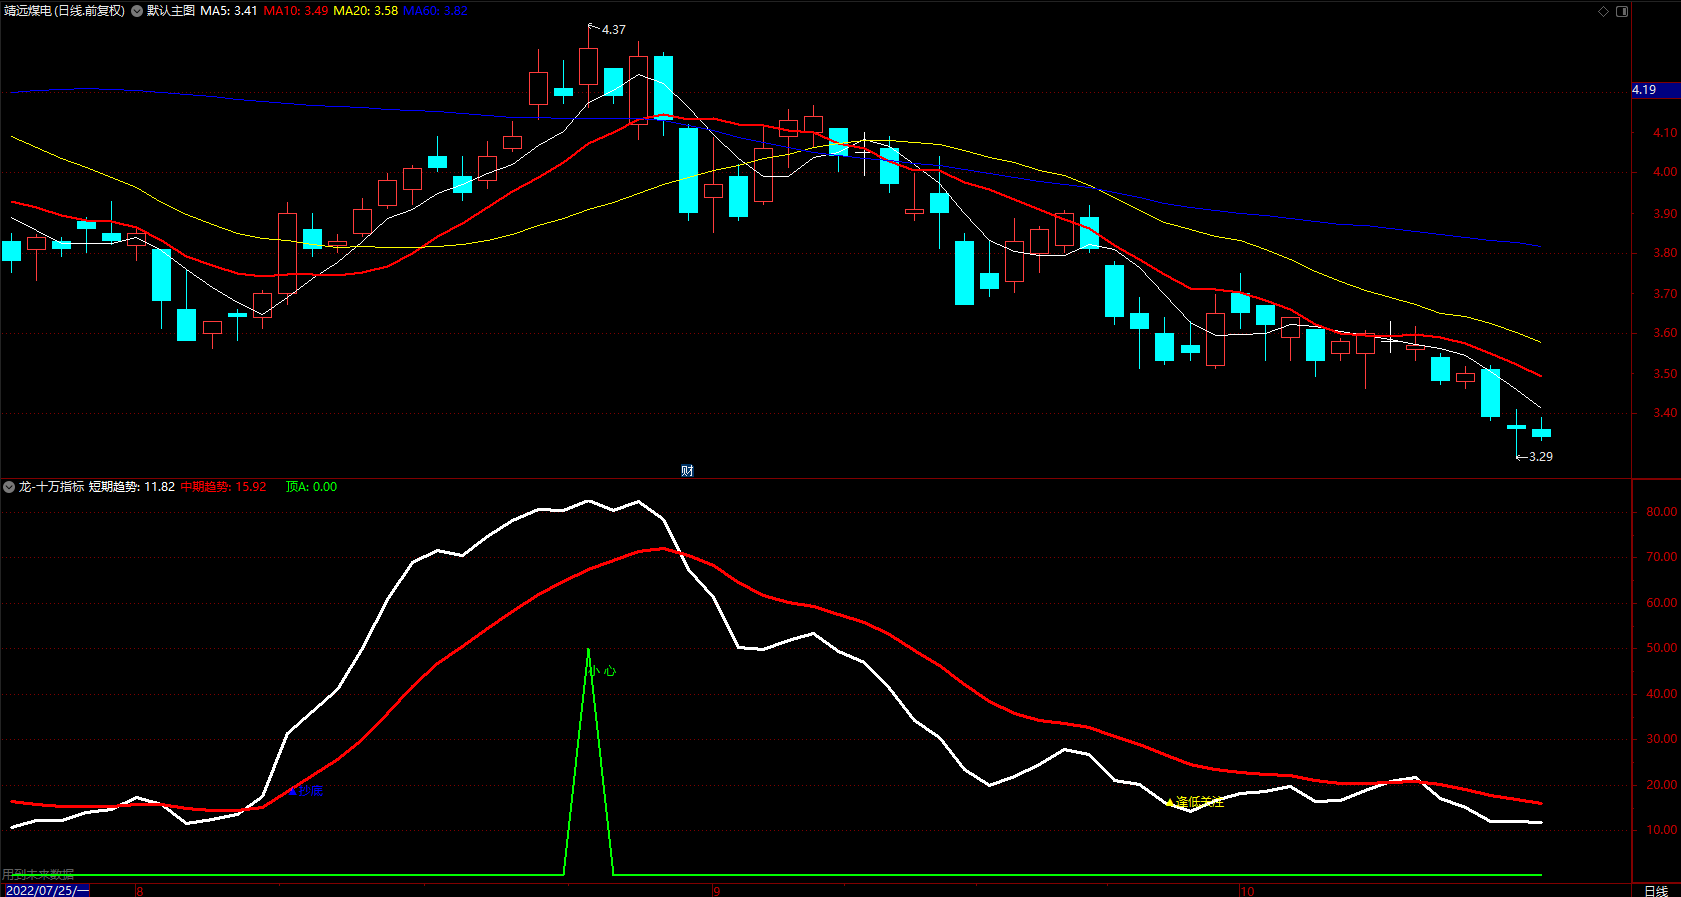1681x897 pixels.
Task: Click the 小心 warning label at the green spike
Action: (603, 671)
